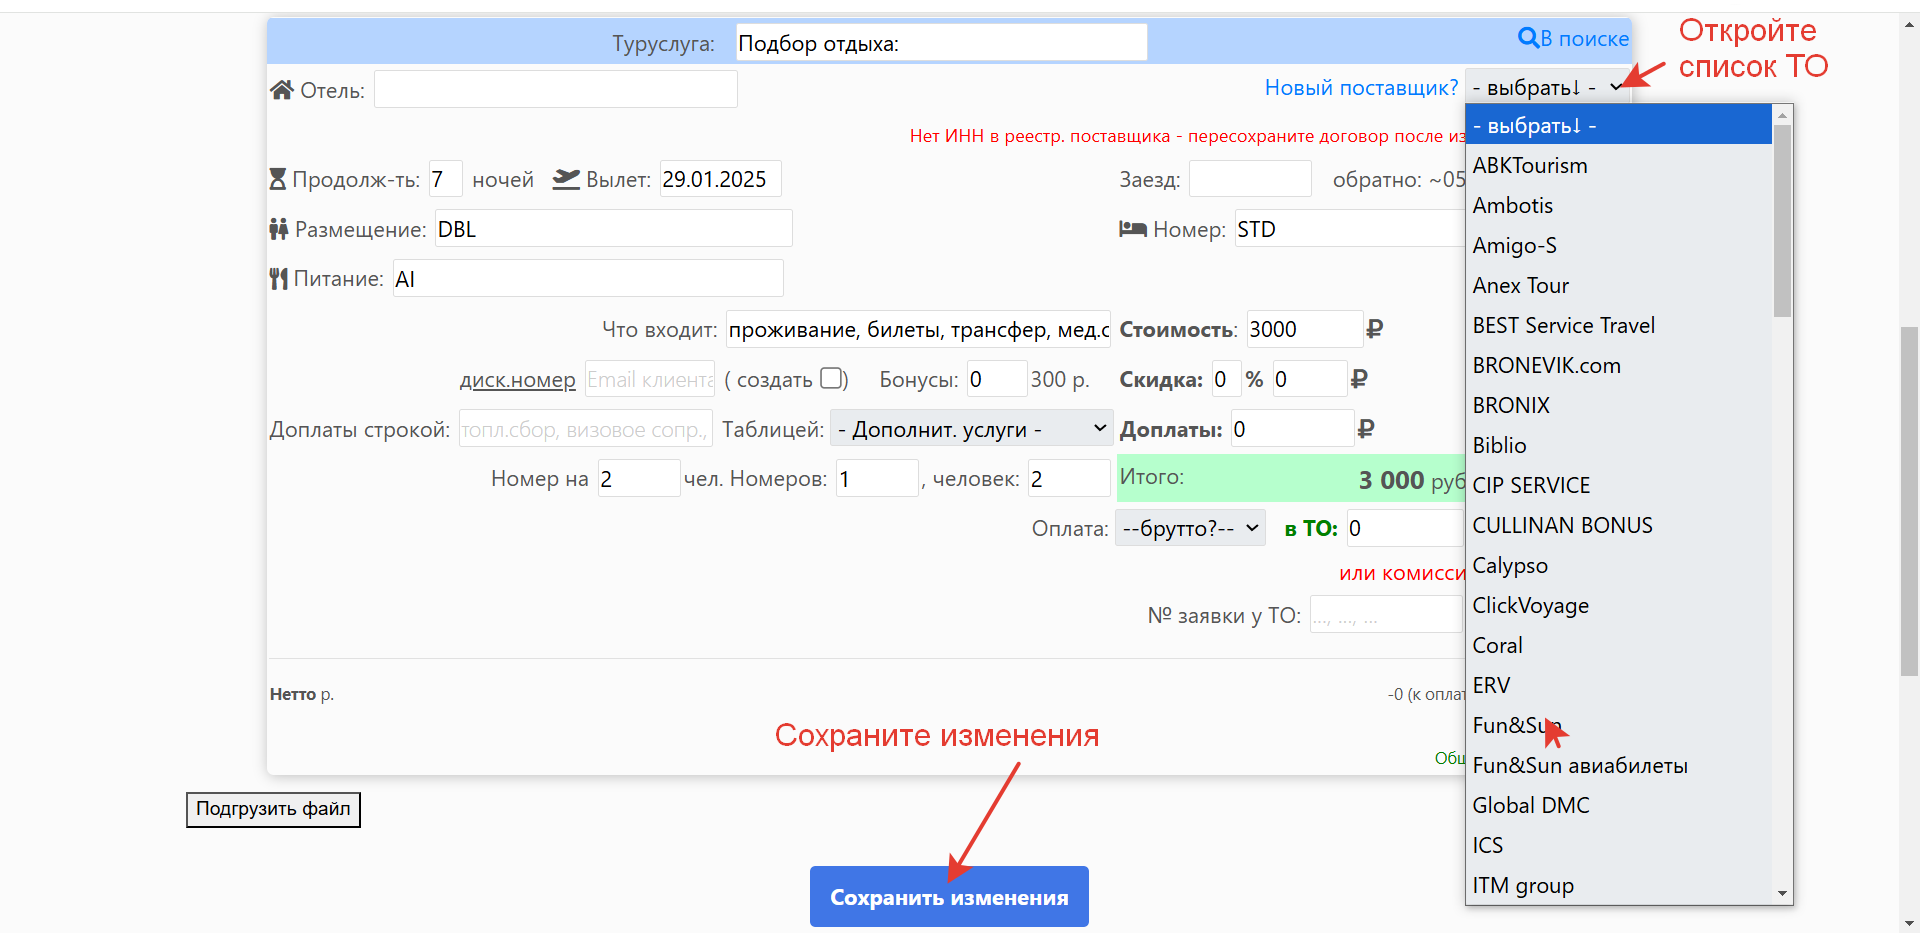Click the Размещение field with DBL
The width and height of the screenshot is (1920, 933).
(x=614, y=229)
